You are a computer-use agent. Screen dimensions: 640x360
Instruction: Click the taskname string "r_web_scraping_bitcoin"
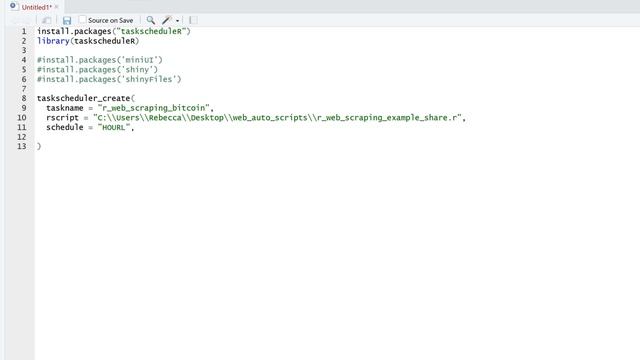coord(154,108)
